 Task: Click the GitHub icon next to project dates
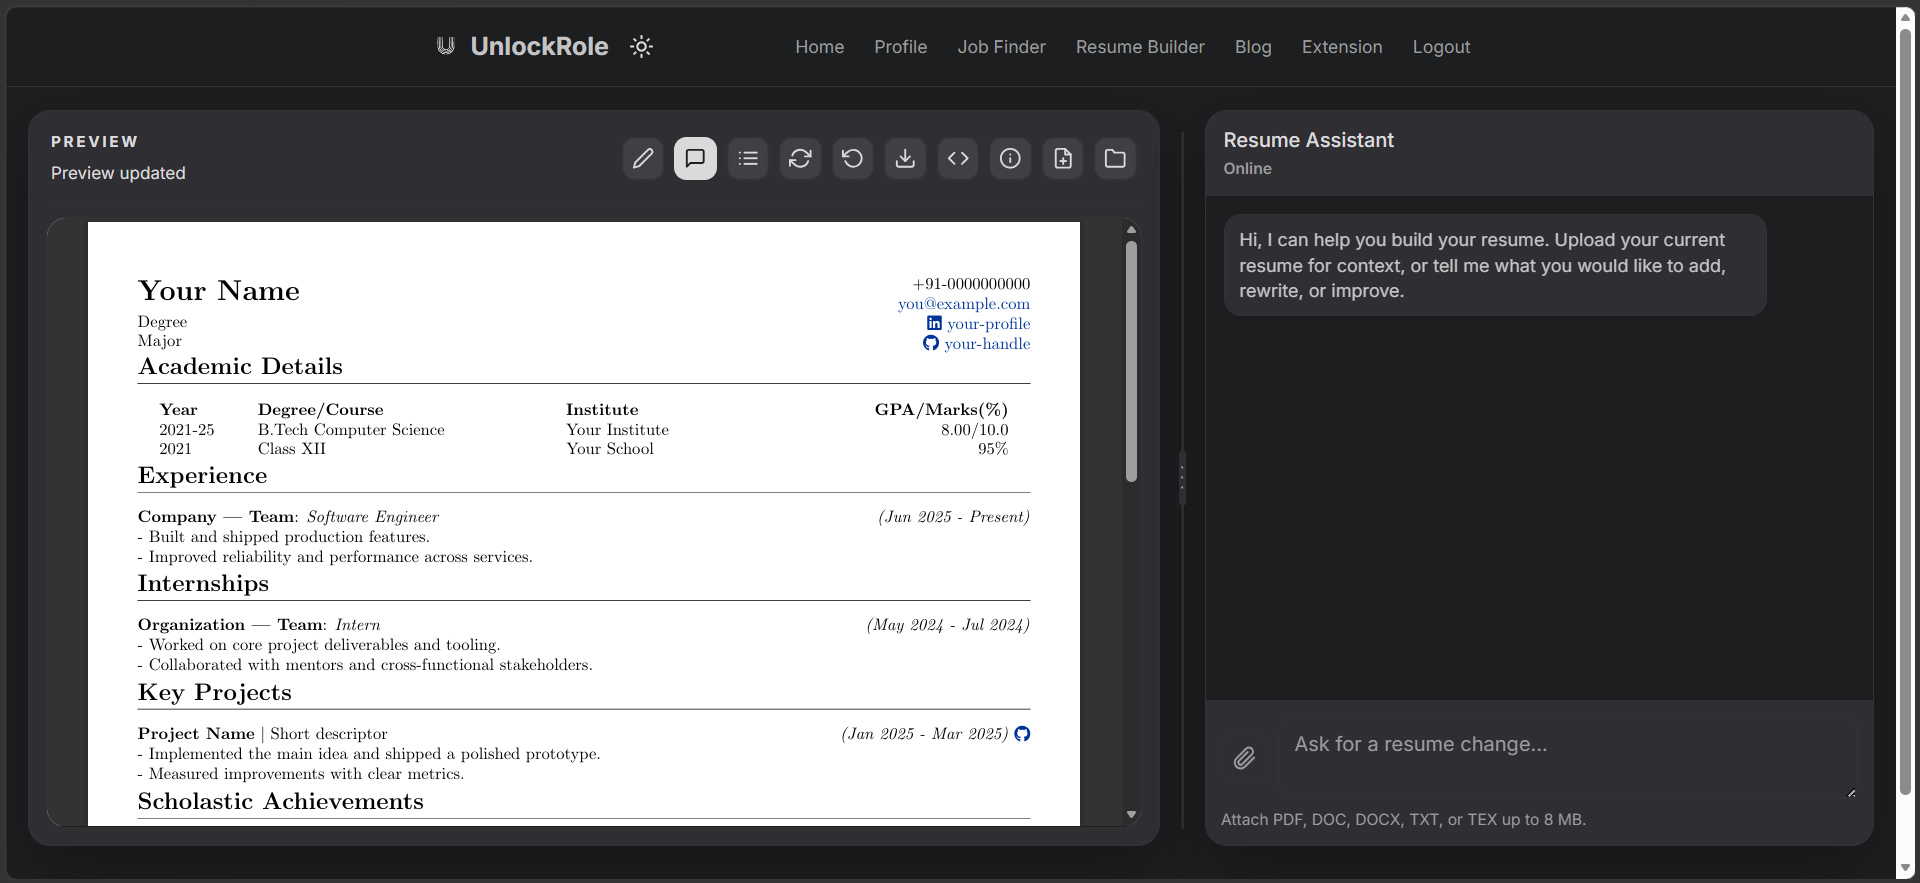point(1022,734)
